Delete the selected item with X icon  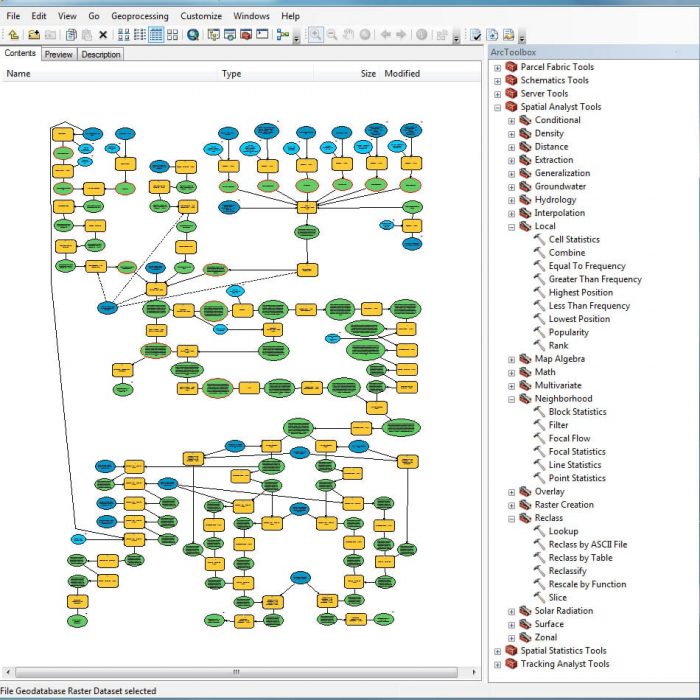click(103, 34)
